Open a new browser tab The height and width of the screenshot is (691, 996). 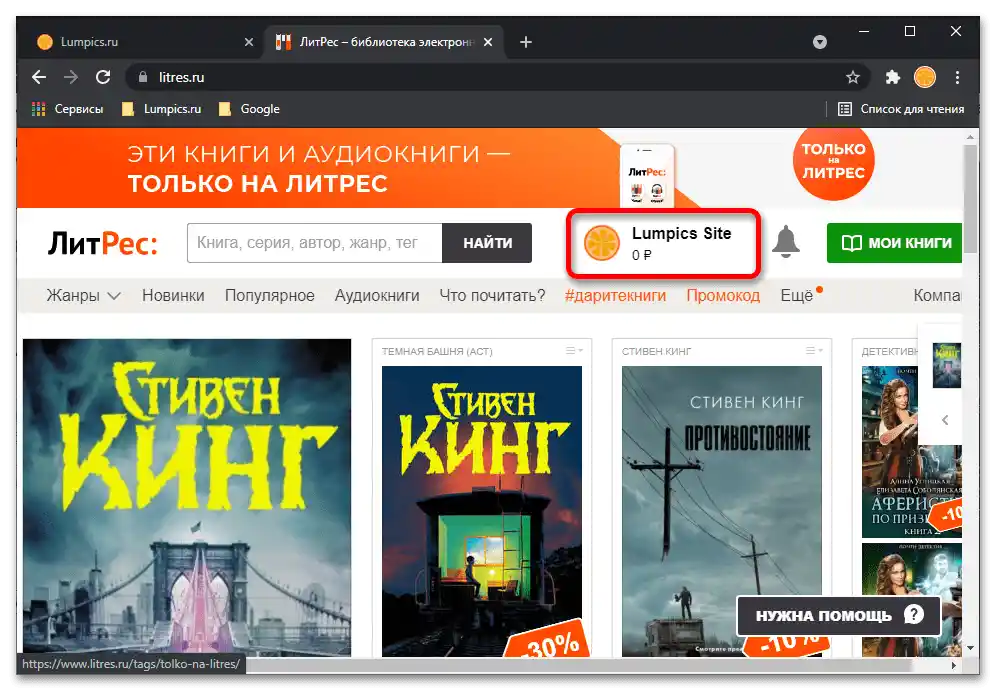click(x=525, y=42)
